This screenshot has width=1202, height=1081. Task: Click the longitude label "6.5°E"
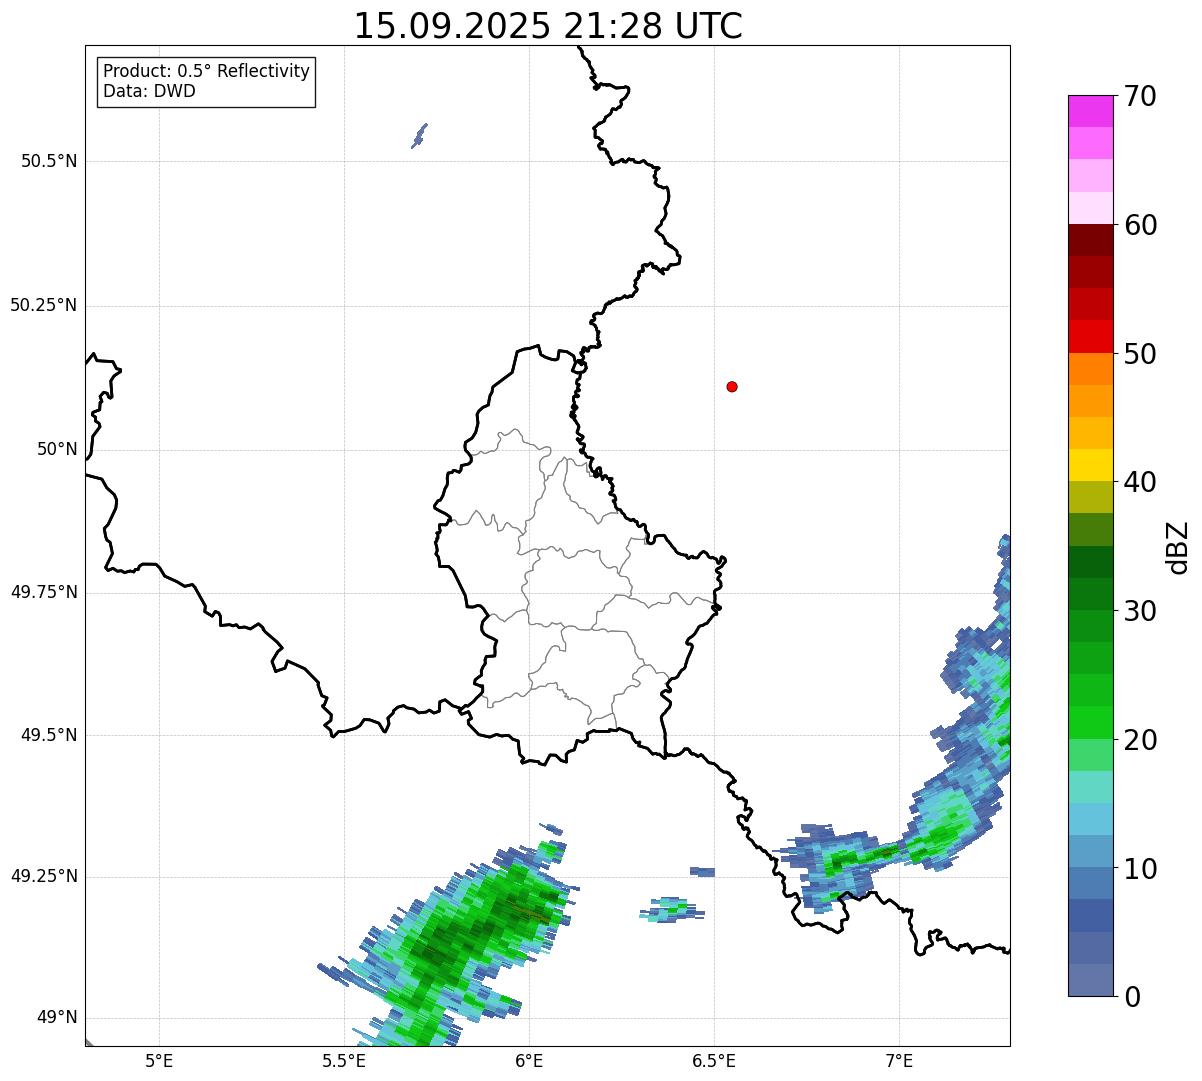coord(714,1060)
